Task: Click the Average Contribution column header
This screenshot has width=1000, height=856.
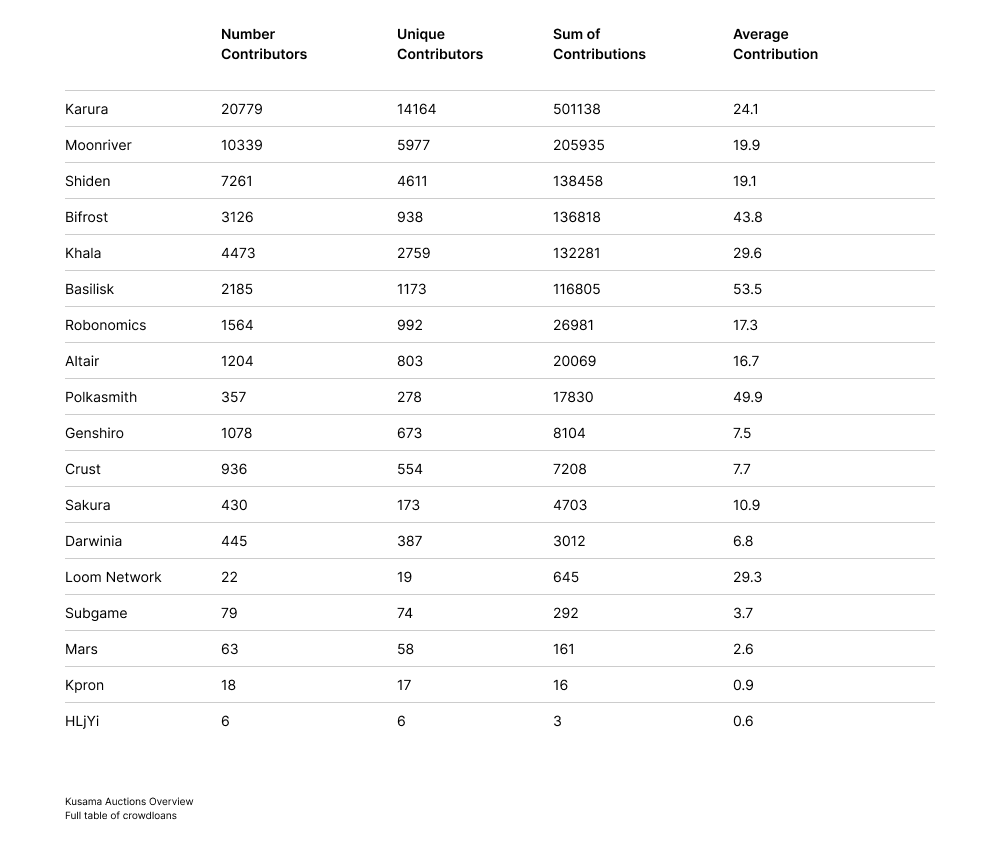Action: tap(775, 44)
